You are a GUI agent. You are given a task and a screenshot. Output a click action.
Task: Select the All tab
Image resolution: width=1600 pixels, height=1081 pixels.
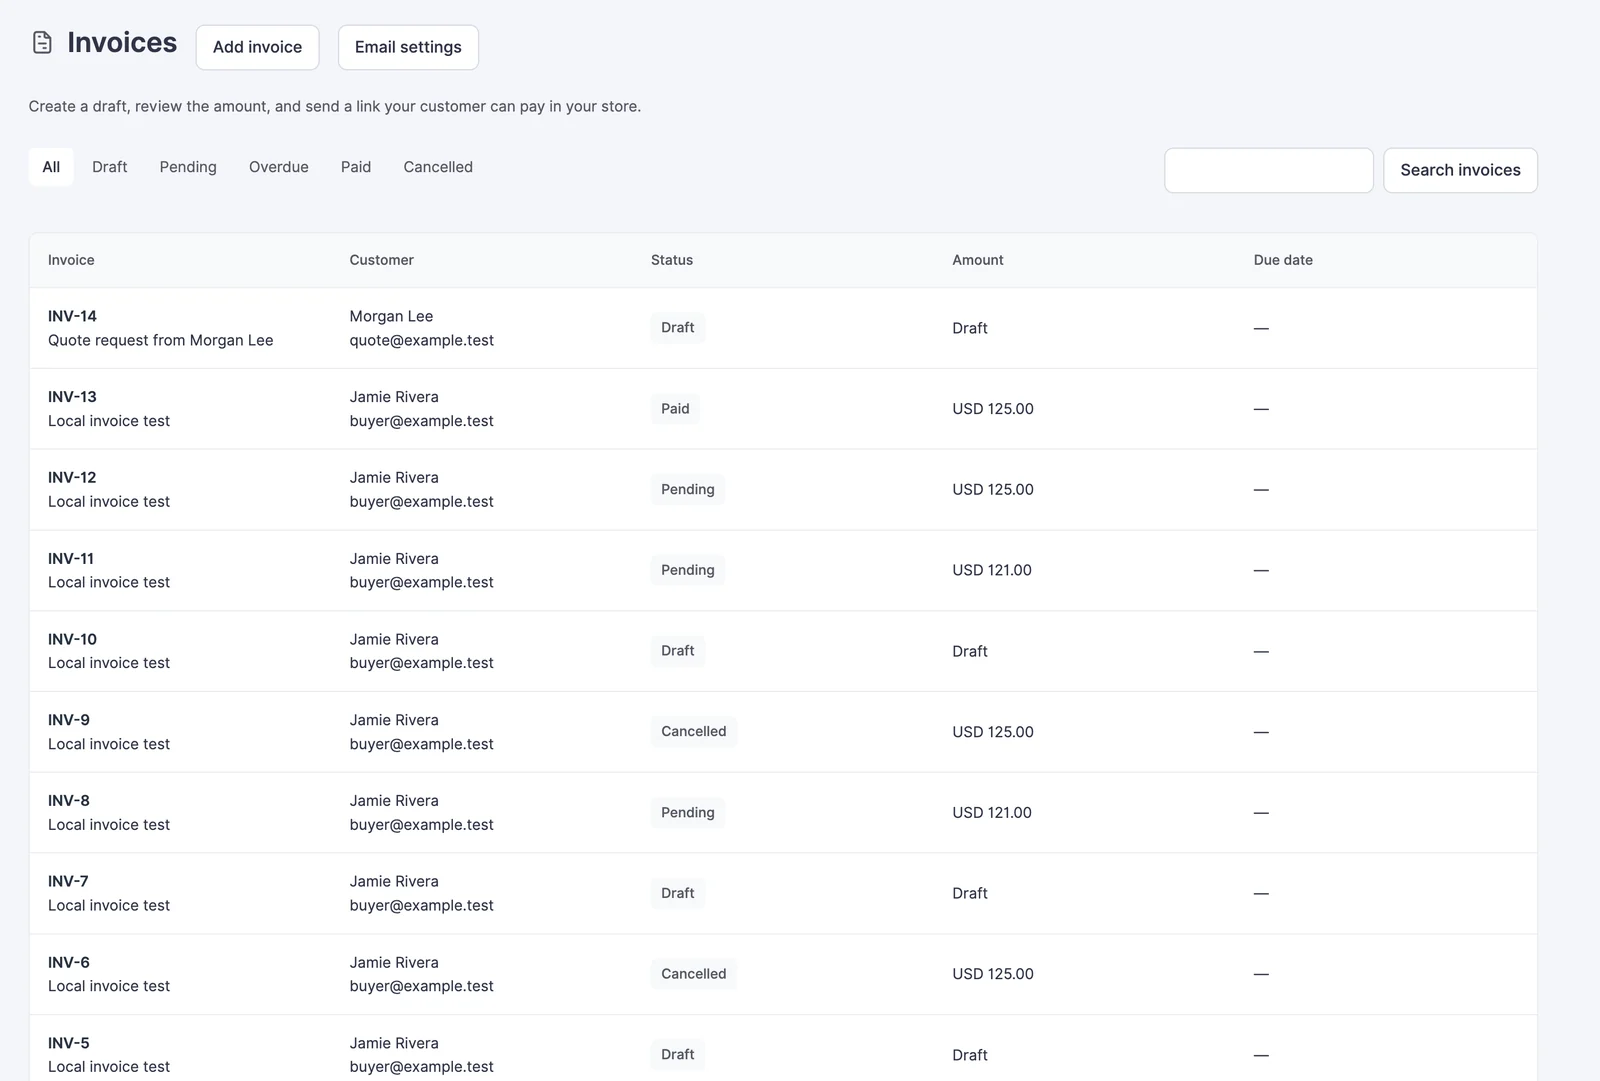(x=51, y=167)
